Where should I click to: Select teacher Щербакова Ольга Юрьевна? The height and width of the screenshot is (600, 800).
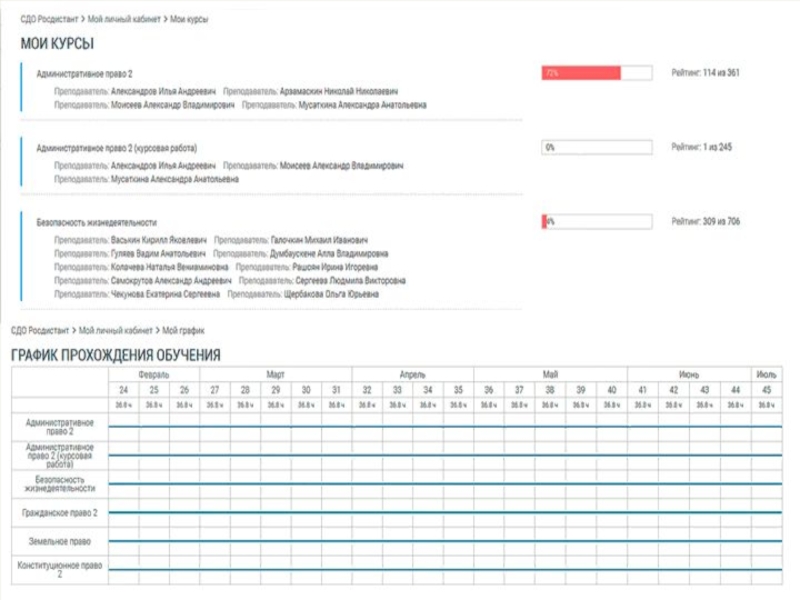tap(331, 295)
